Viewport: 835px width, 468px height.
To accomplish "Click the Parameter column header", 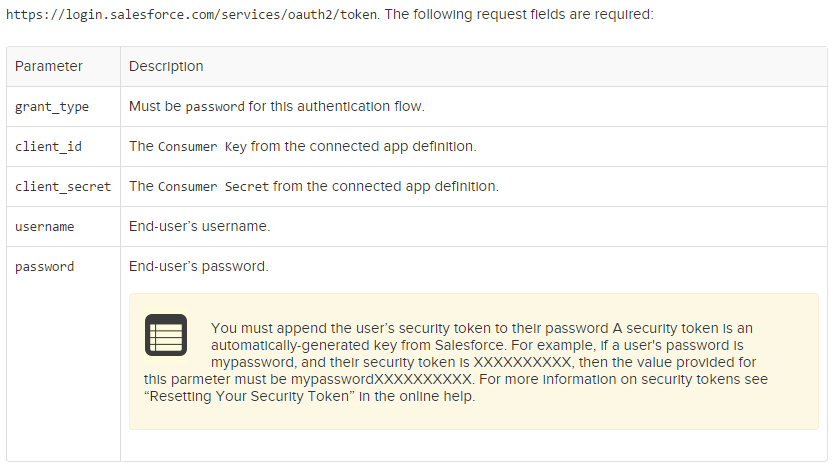I will click(49, 66).
